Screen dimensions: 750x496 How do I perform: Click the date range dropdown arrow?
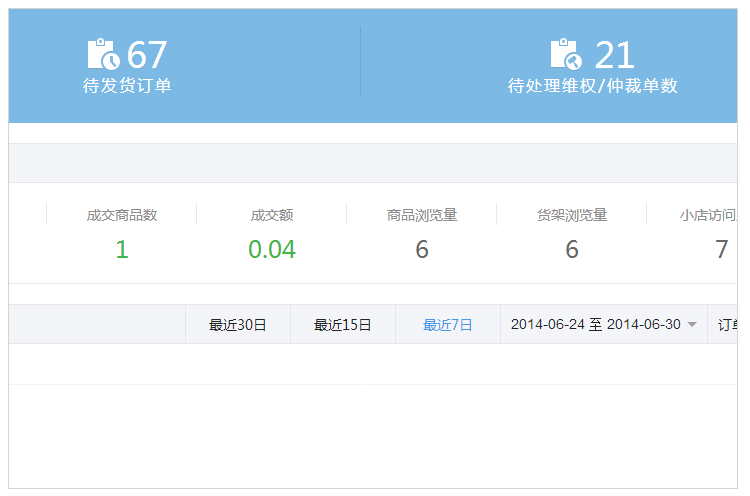coord(692,325)
